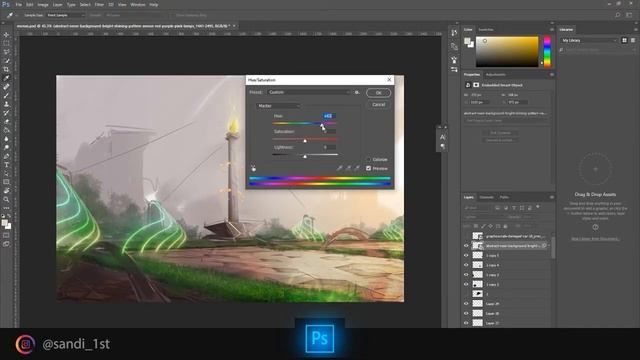Screen dimensions: 640x360
Task: Click the Edit Contents button in Properties
Action: pos(500,133)
